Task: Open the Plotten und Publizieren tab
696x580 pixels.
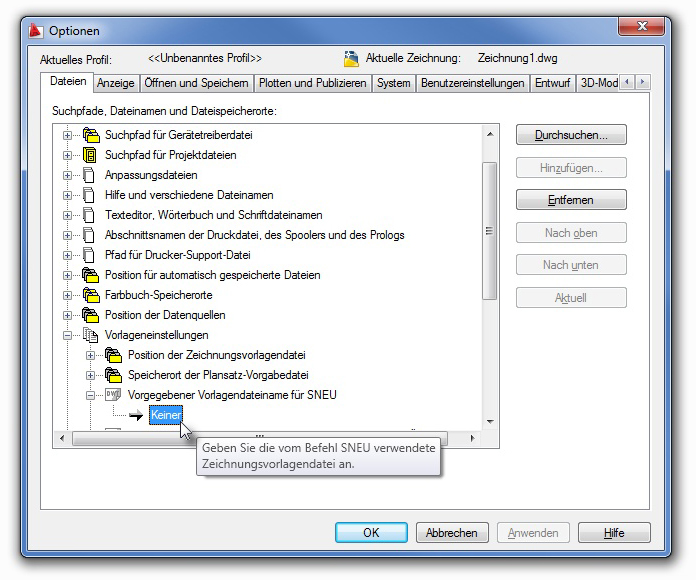Action: tap(312, 83)
